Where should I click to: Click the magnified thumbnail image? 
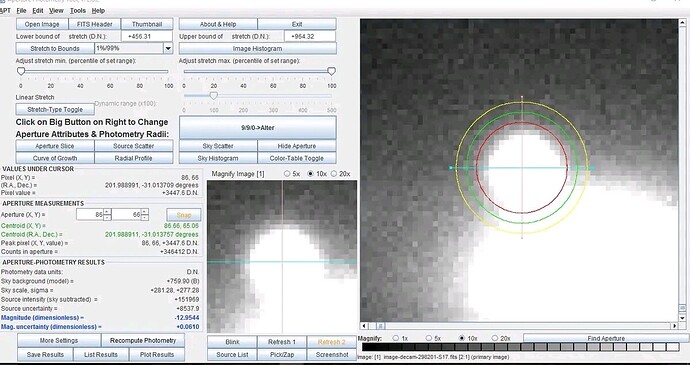pos(282,257)
